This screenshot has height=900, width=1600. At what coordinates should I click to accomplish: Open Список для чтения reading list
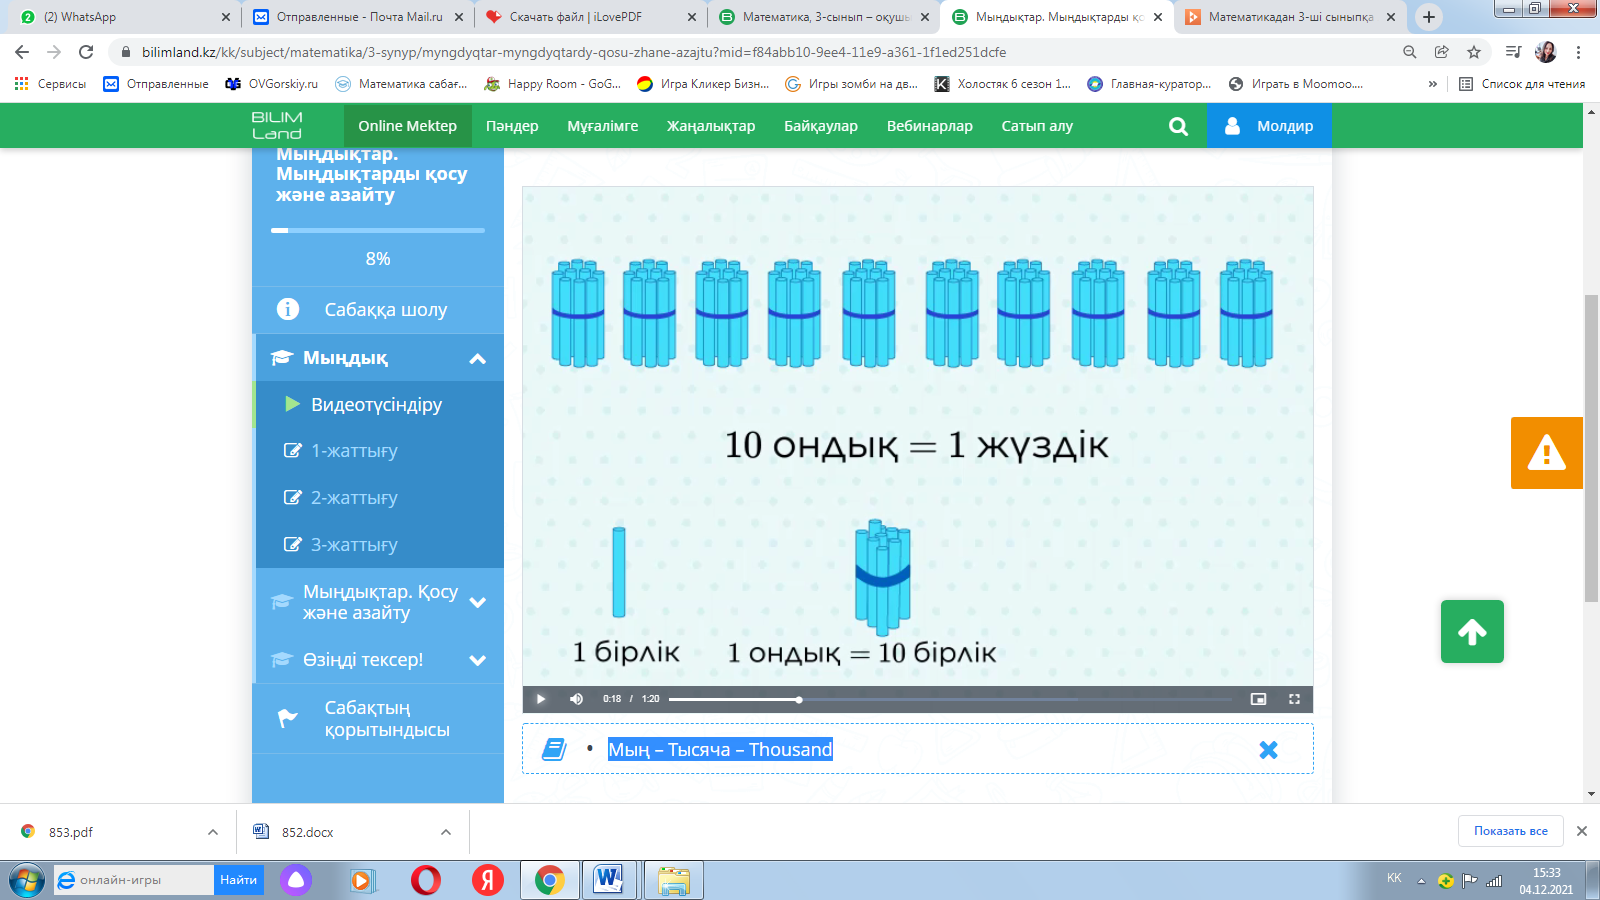(x=1522, y=84)
